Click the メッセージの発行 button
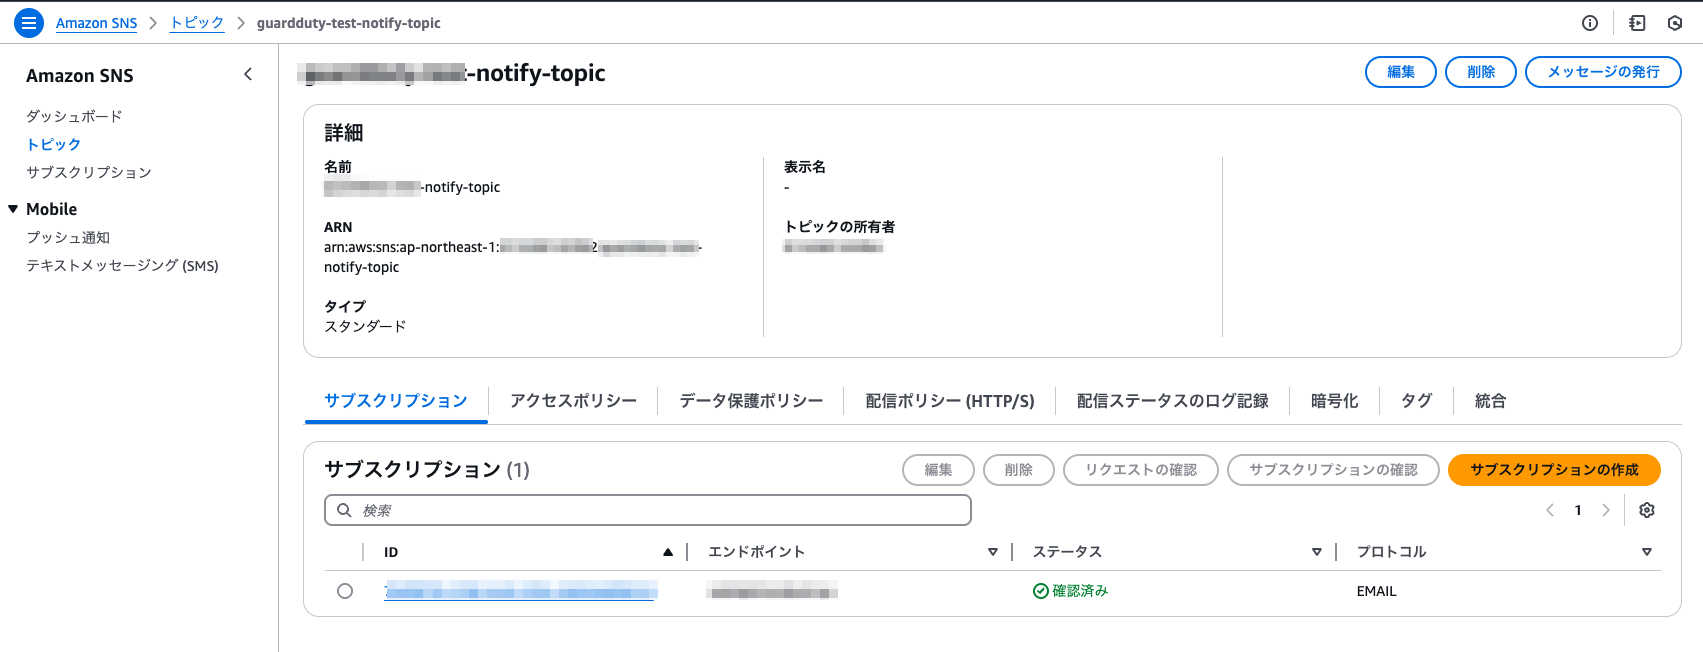This screenshot has height=652, width=1703. tap(1602, 72)
